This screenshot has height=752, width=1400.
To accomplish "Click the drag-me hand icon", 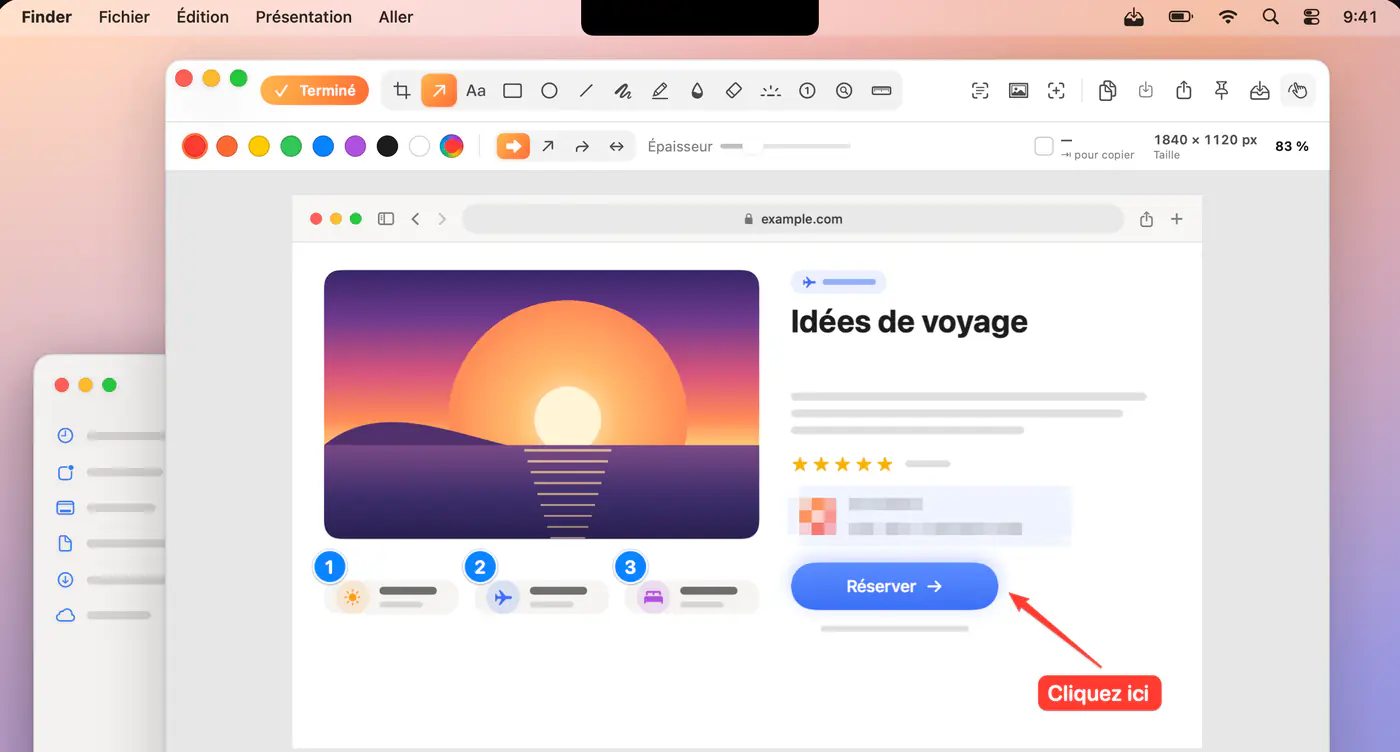I will (x=1298, y=91).
